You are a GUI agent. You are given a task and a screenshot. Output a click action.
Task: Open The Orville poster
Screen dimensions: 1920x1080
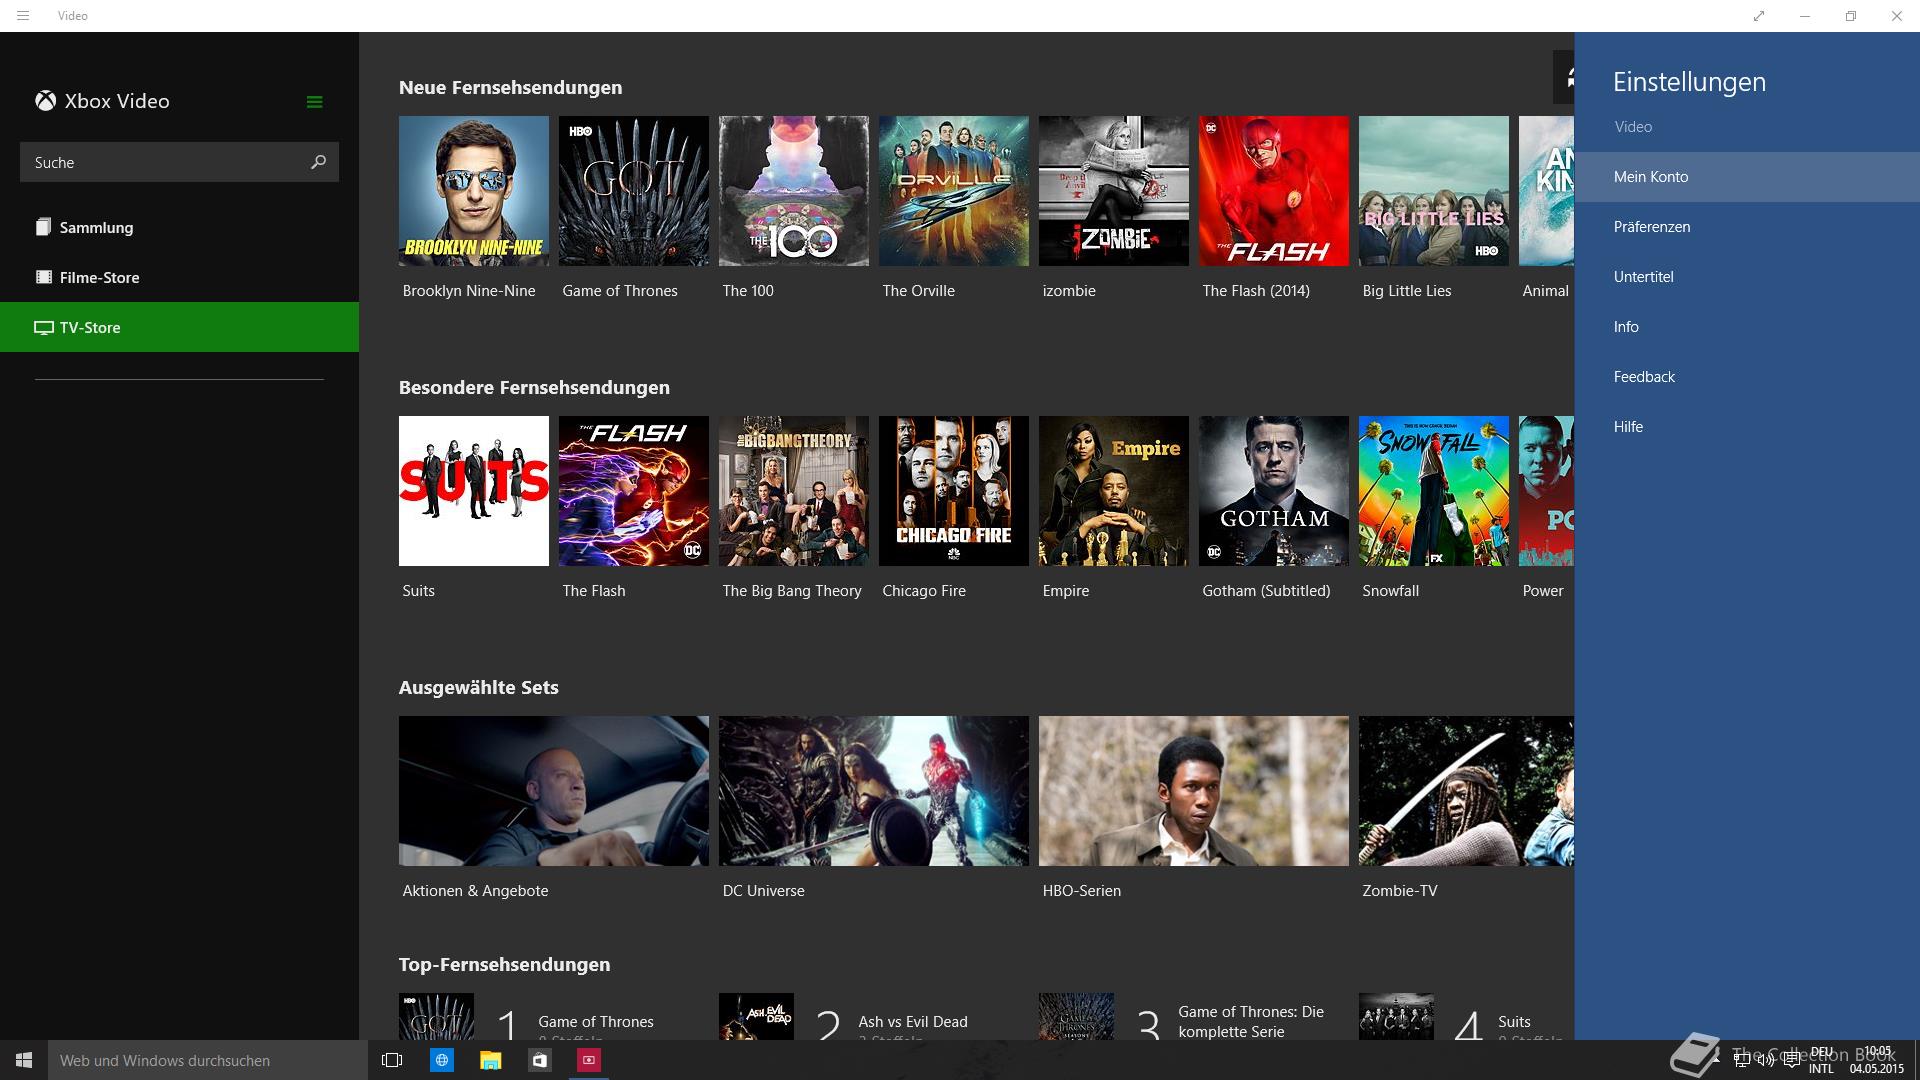coord(954,191)
